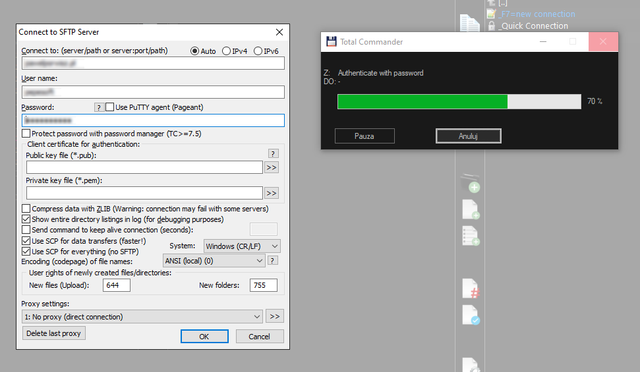Click the New folders 755 field
Viewport: 640px width, 372px height.
click(x=264, y=285)
